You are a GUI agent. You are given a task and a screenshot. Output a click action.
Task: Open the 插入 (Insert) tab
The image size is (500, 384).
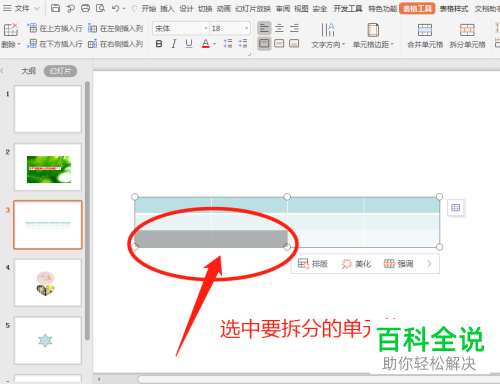[167, 9]
